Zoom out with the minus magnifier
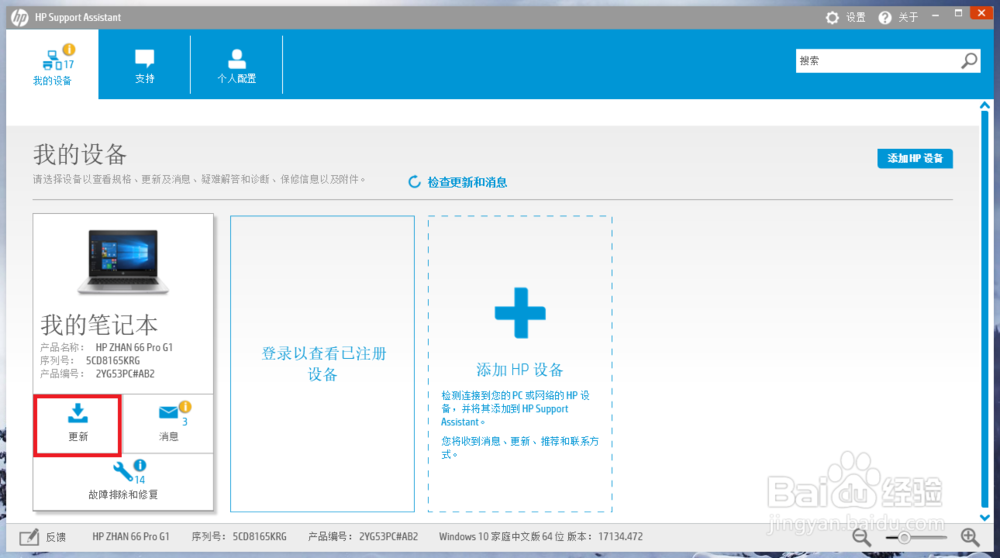The image size is (1000, 558). point(862,538)
